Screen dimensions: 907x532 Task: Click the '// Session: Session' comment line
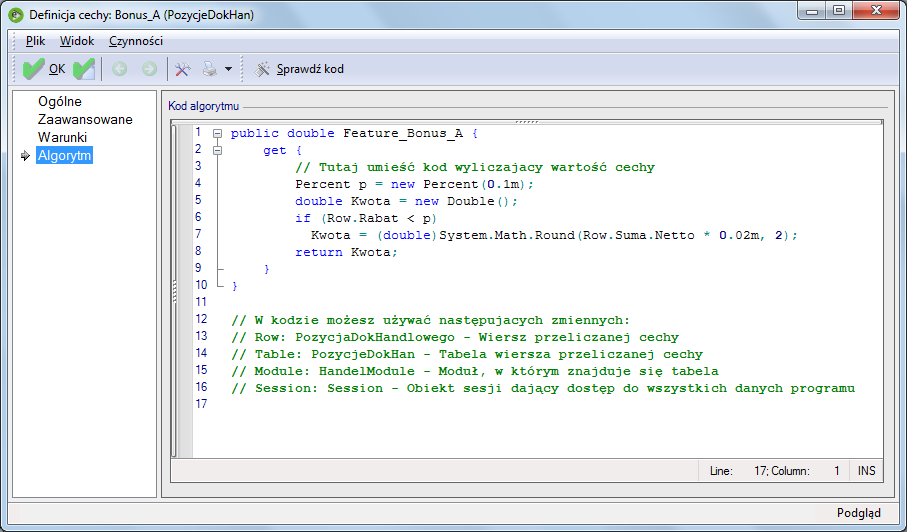(543, 388)
